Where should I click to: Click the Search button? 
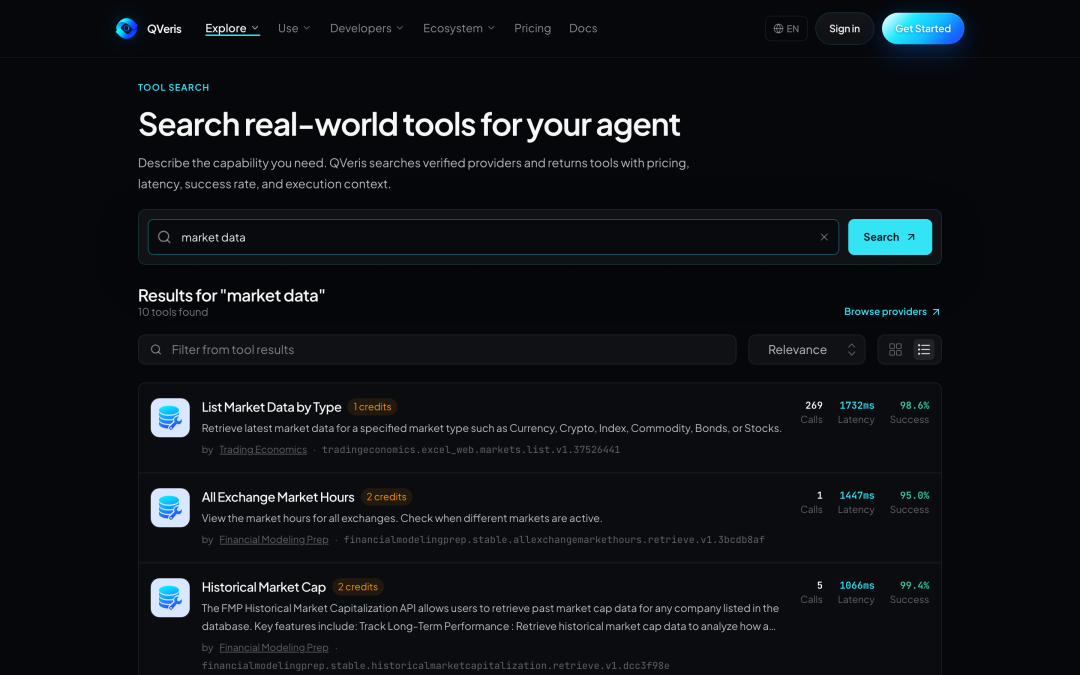click(890, 237)
